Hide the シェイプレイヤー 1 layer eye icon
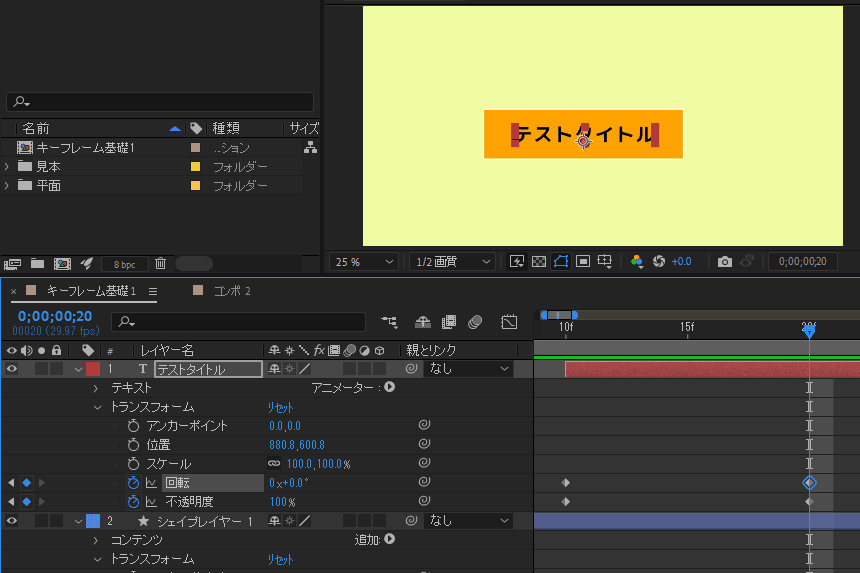The image size is (860, 573). click(x=12, y=521)
